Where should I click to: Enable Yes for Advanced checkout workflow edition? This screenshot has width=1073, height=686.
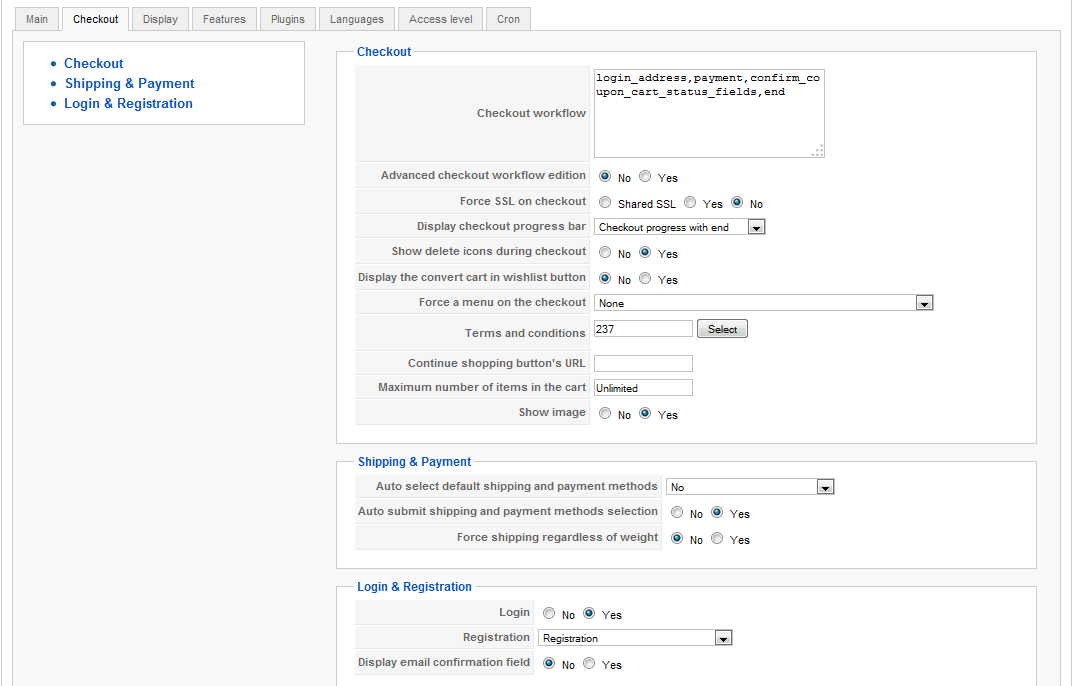coord(645,177)
